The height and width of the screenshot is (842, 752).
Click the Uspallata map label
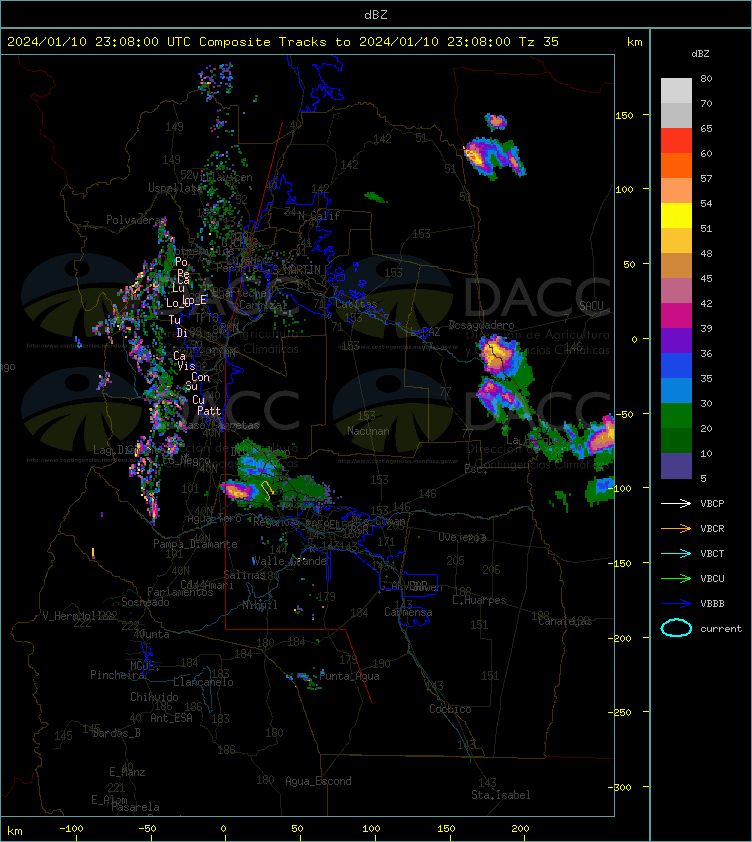click(x=175, y=188)
